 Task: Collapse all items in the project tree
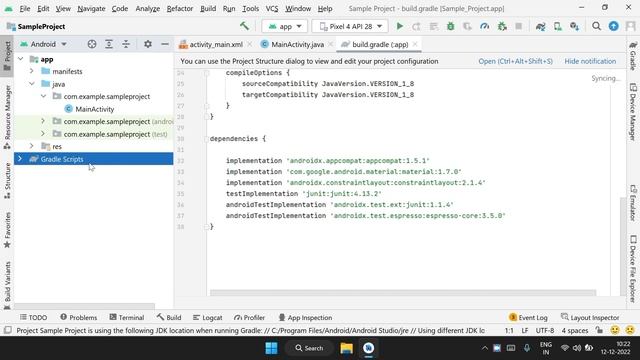[126, 44]
